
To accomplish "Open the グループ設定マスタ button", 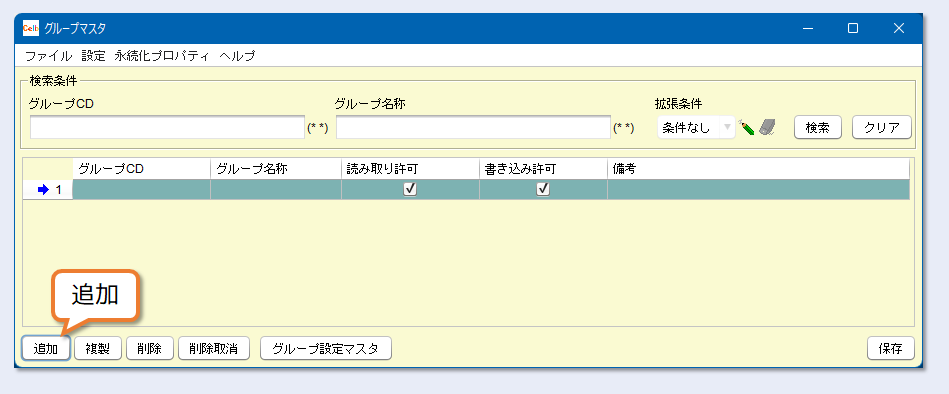I will click(x=326, y=349).
